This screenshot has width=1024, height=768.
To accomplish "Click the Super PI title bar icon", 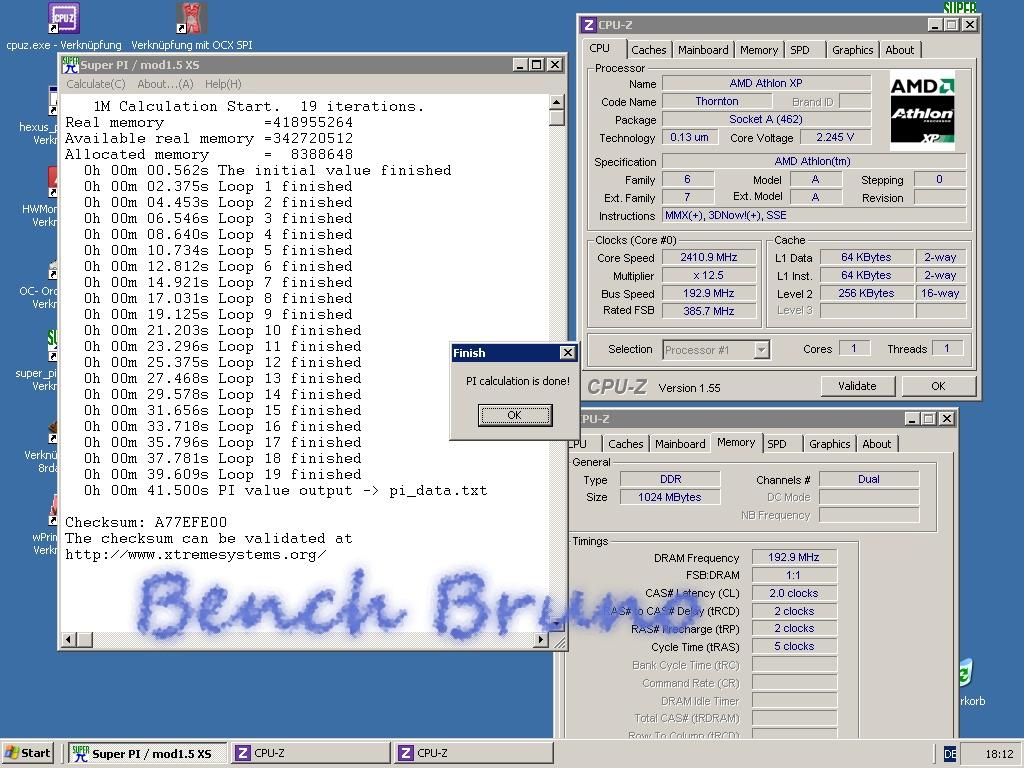I will point(70,65).
